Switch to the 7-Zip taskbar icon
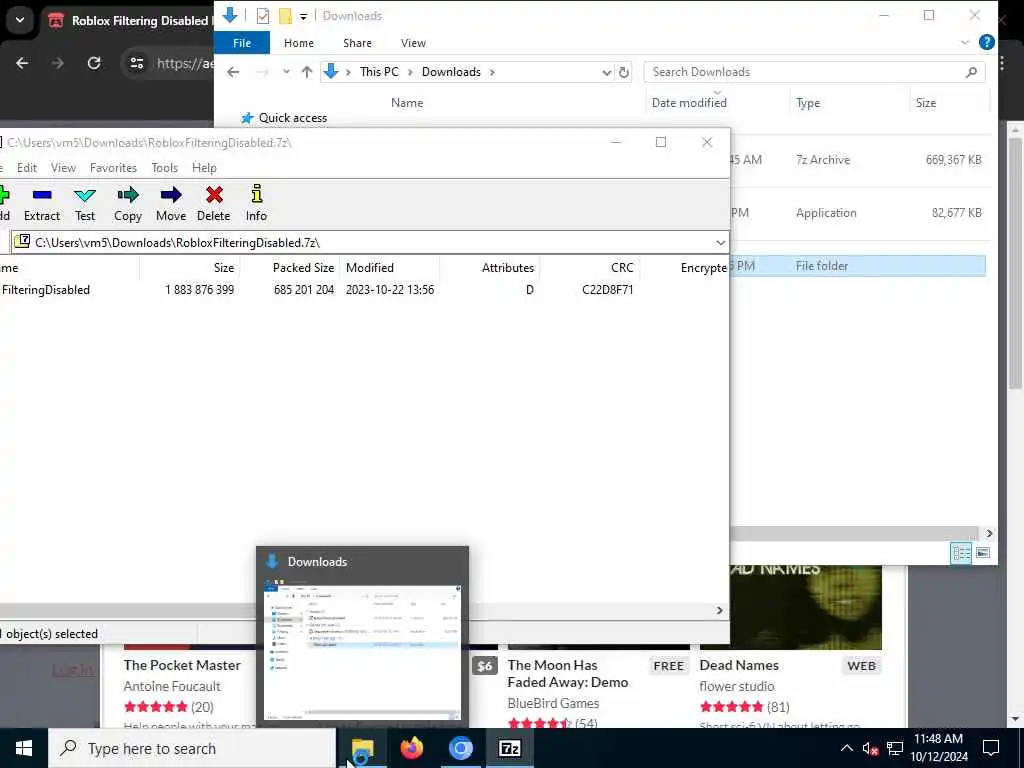This screenshot has height=768, width=1024. point(509,748)
